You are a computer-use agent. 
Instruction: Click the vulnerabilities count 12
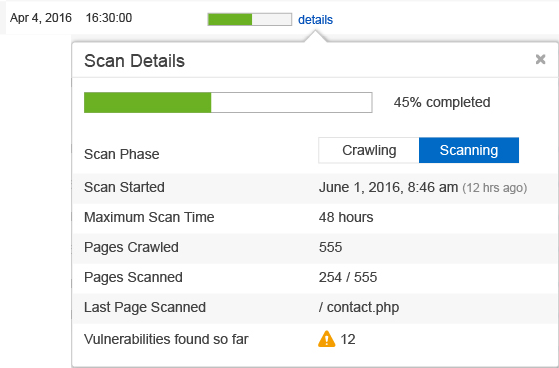(348, 339)
